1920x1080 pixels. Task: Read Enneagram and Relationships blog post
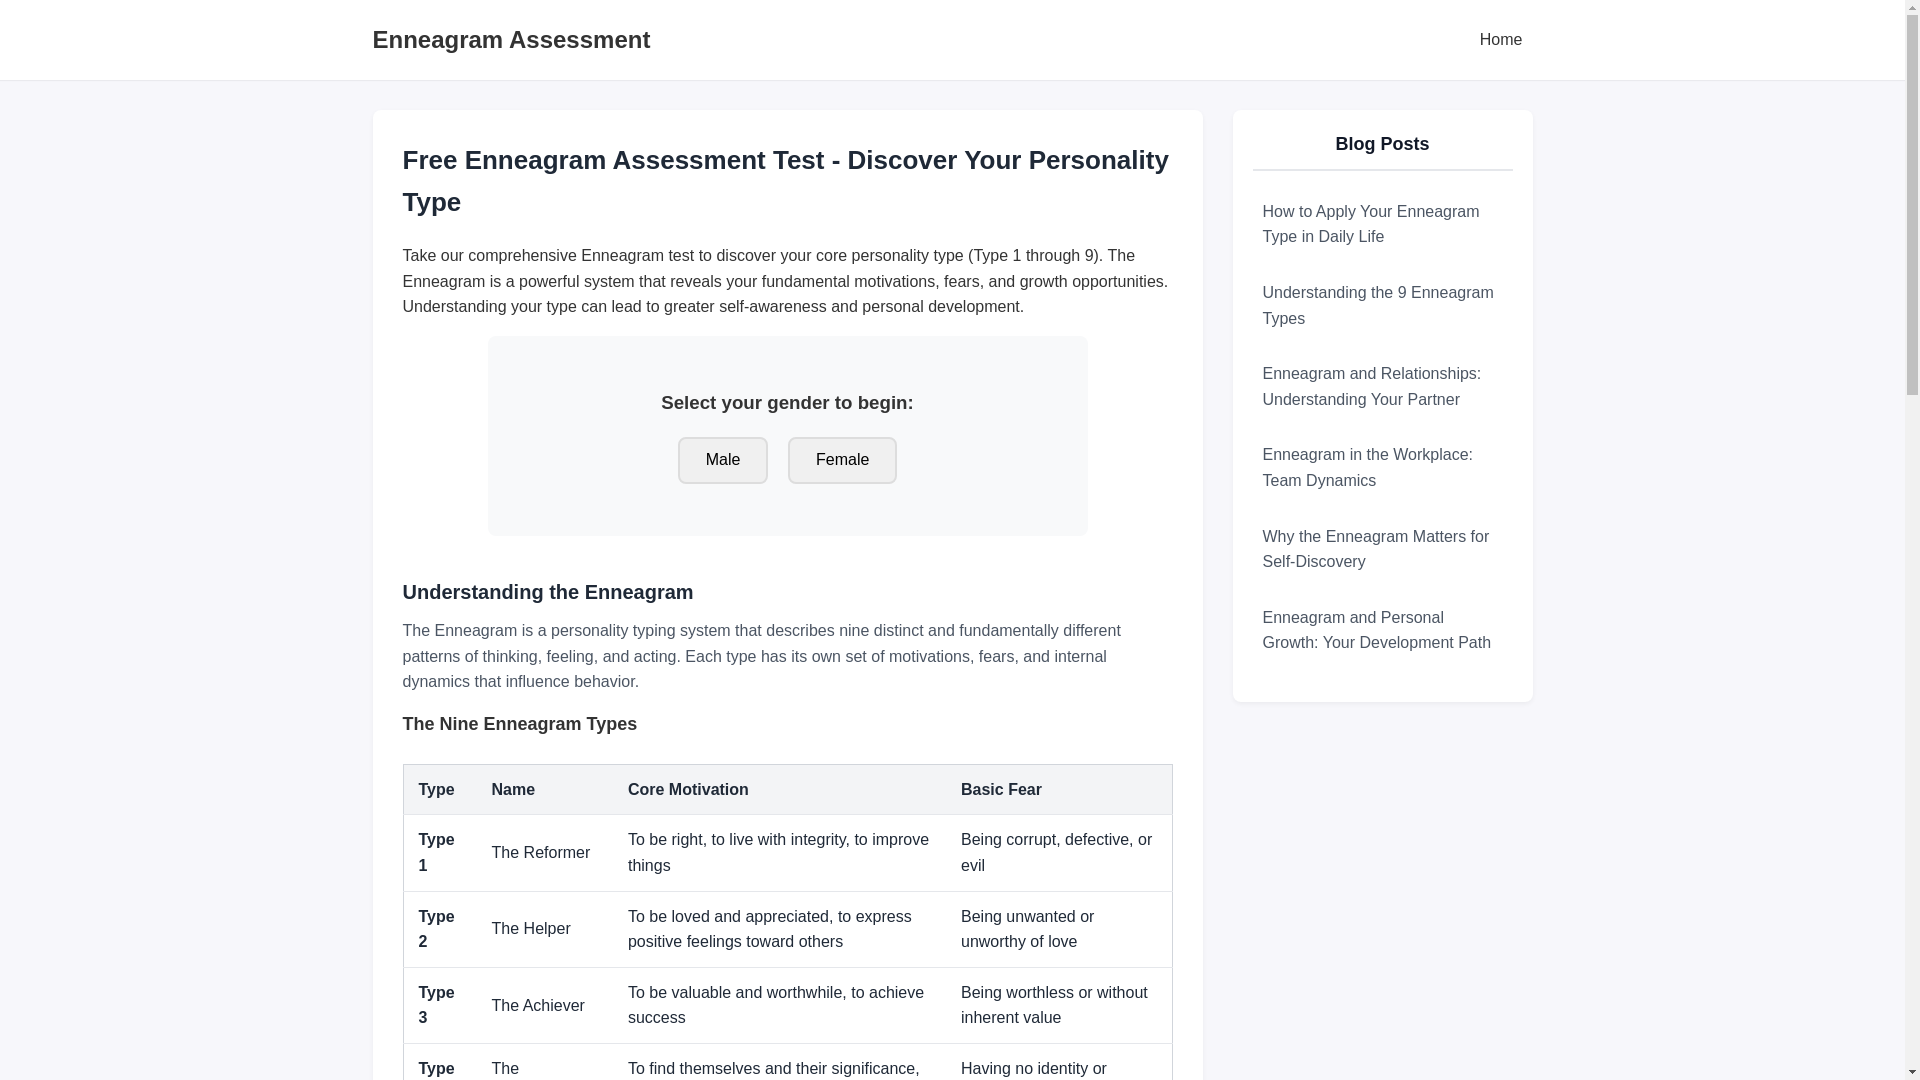1382,386
